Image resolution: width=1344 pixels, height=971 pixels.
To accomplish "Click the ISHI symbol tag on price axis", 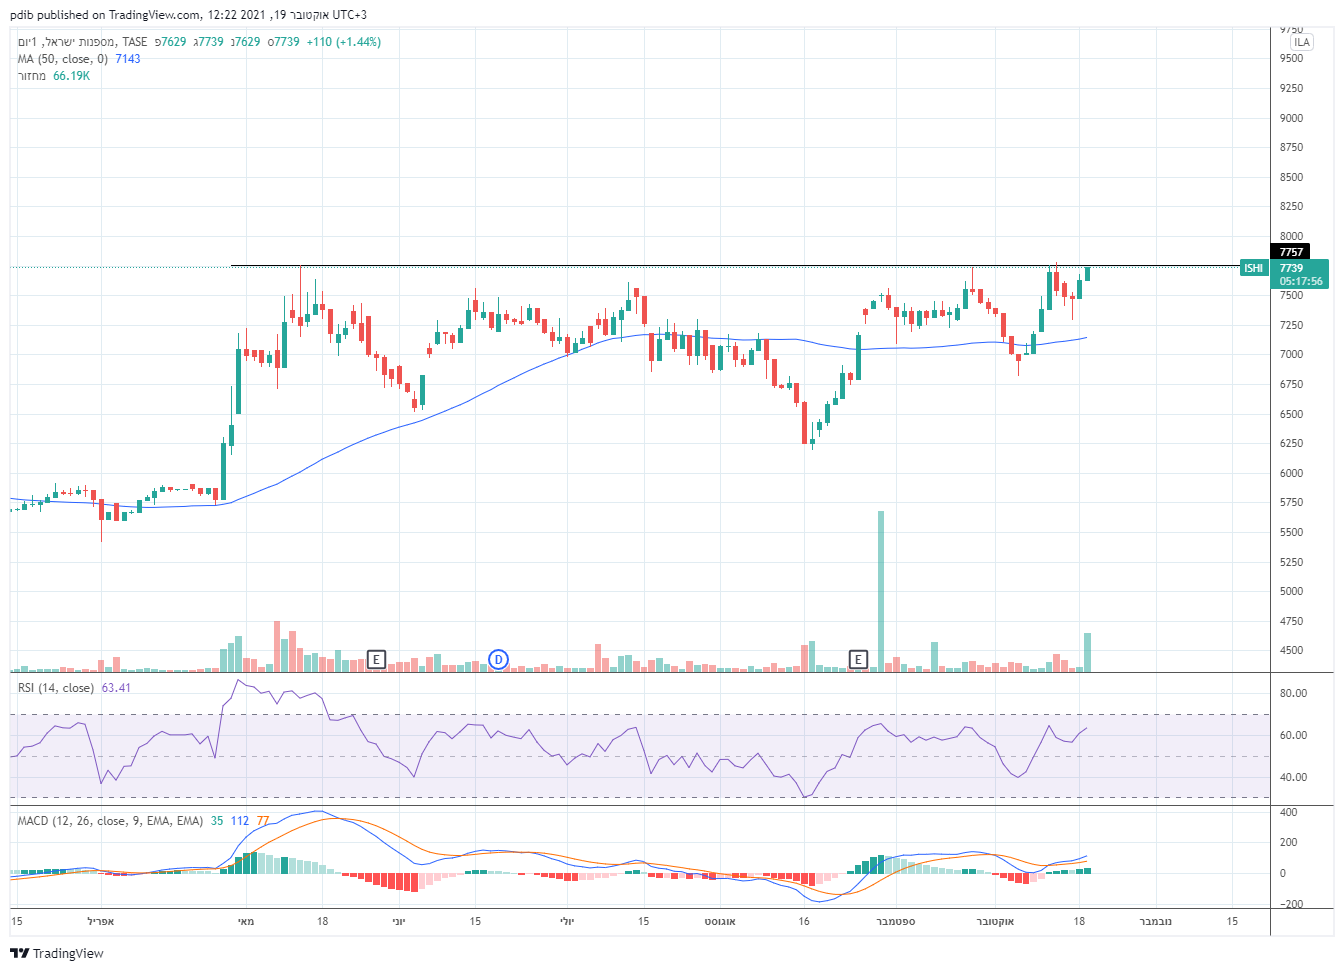I will 1253,268.
